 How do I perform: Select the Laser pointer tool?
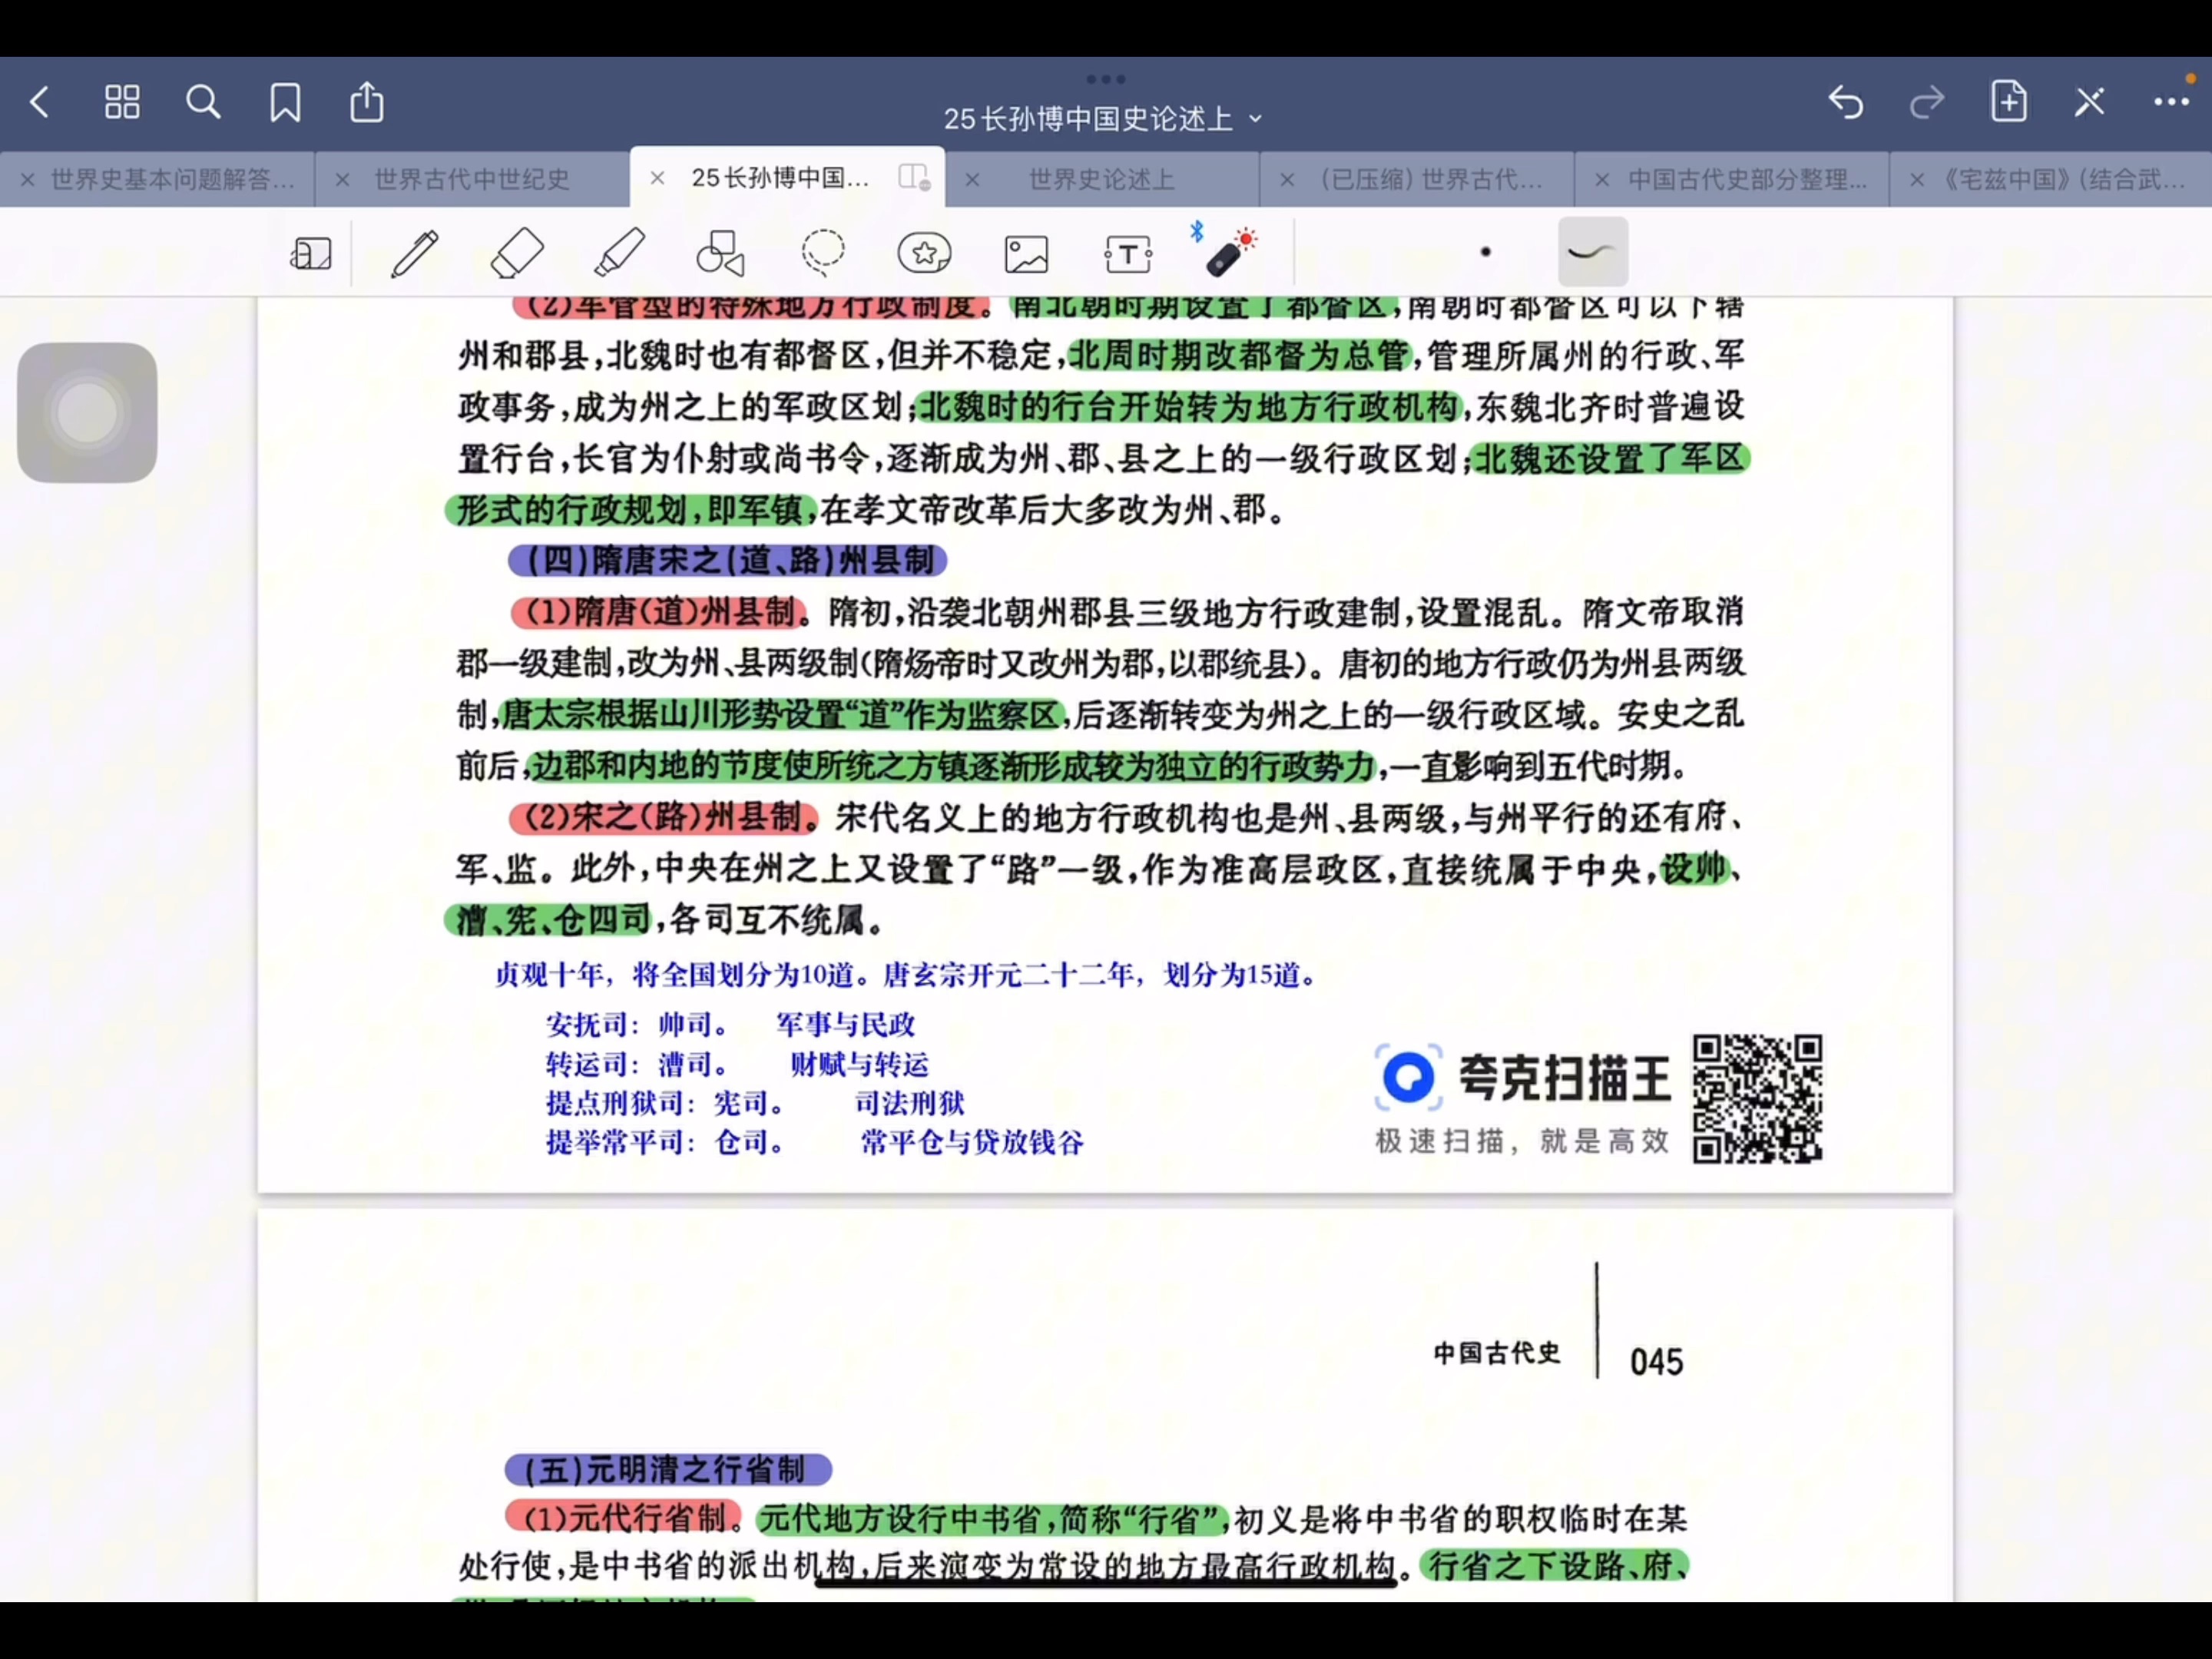click(x=1231, y=253)
